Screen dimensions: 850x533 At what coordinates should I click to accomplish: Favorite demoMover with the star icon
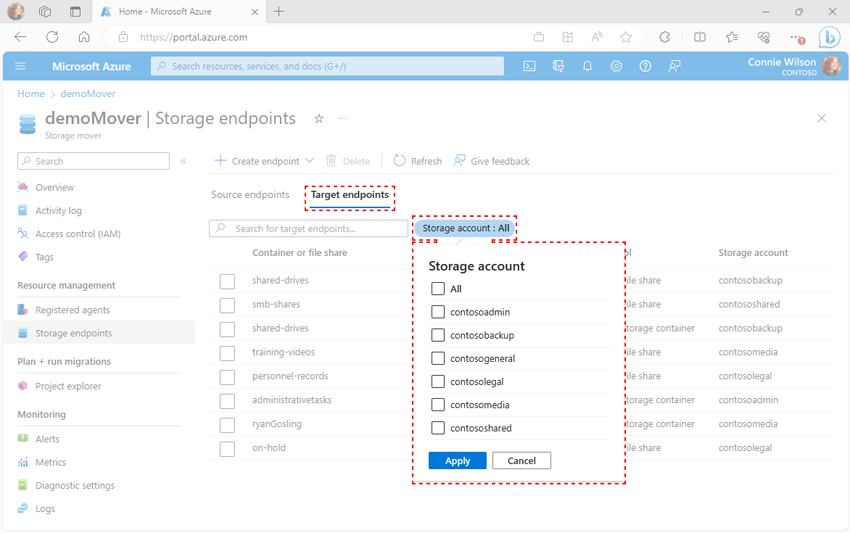click(x=319, y=118)
